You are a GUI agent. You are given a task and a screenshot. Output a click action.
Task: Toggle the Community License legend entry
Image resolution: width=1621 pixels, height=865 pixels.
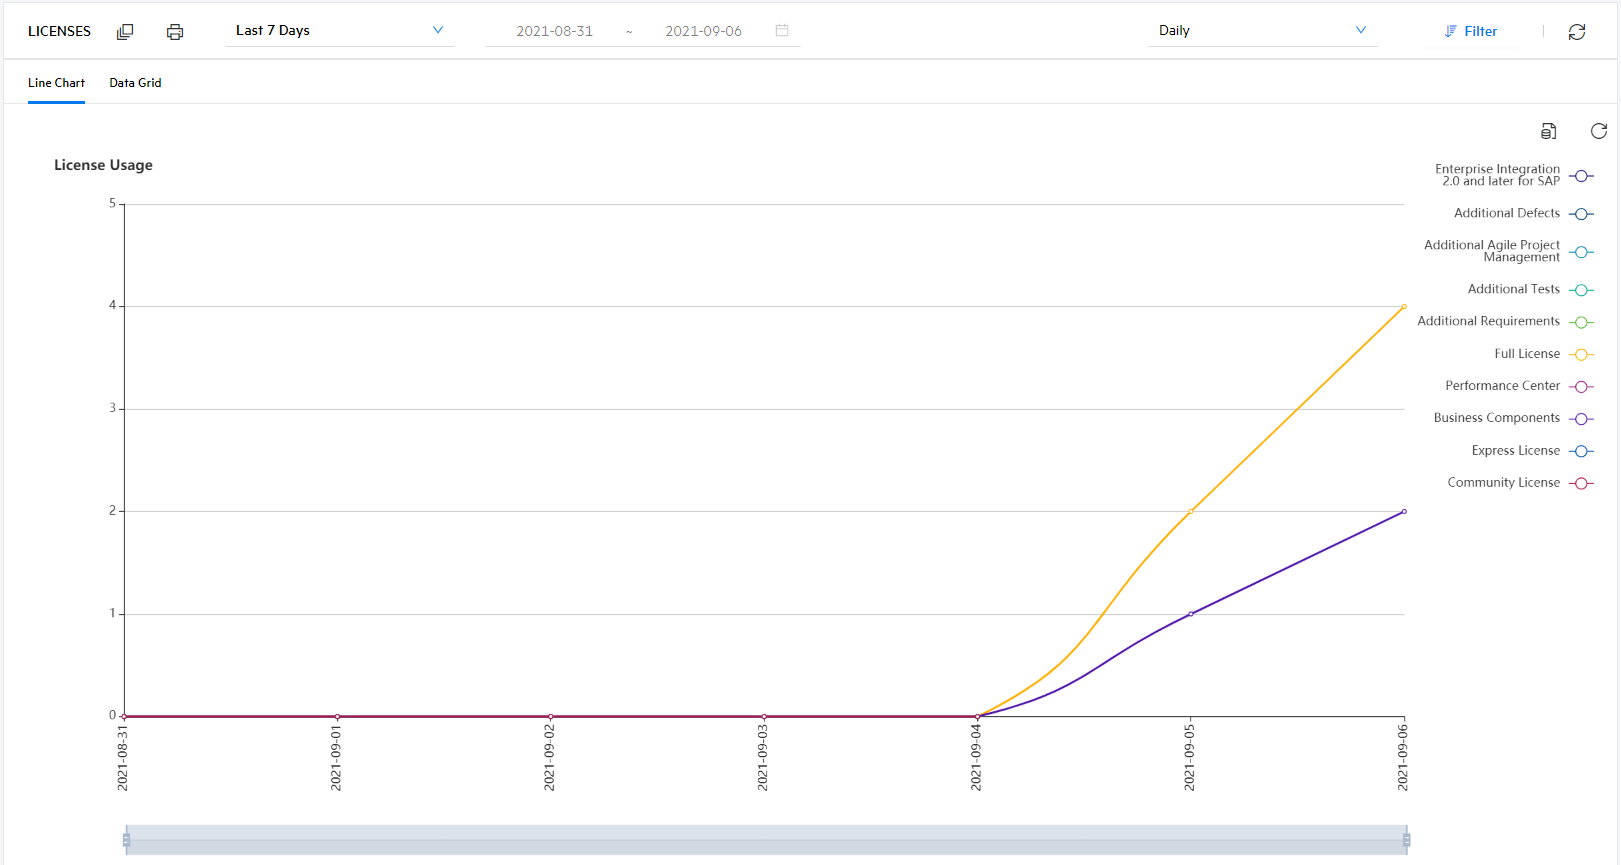pyautogui.click(x=1503, y=483)
